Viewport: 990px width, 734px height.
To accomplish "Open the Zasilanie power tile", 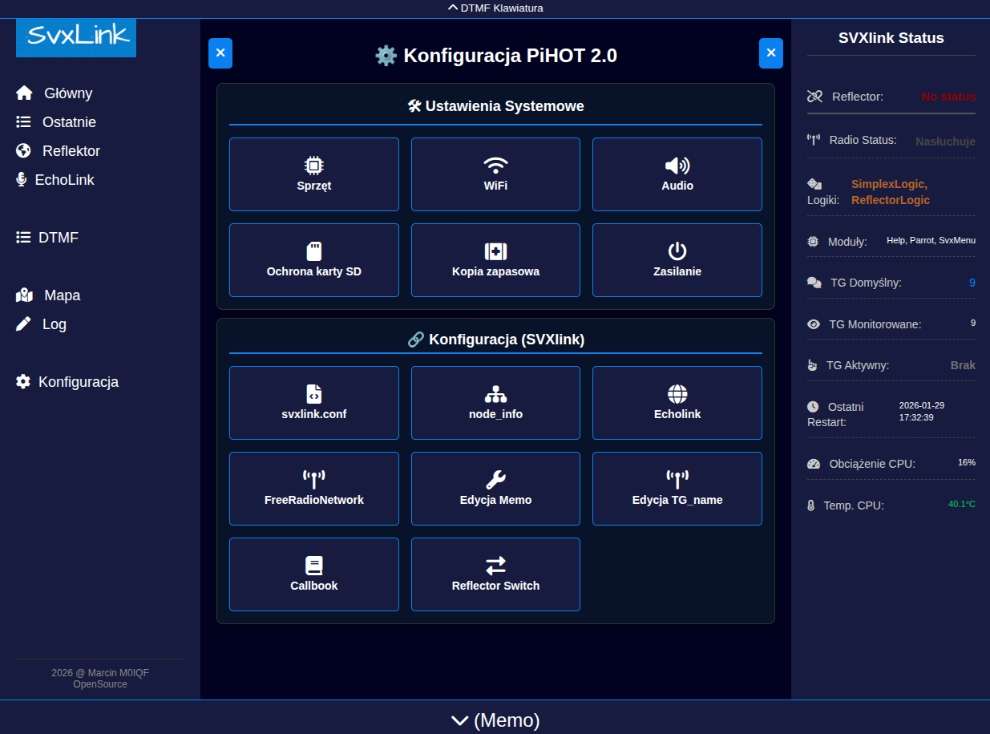I will click(x=677, y=260).
